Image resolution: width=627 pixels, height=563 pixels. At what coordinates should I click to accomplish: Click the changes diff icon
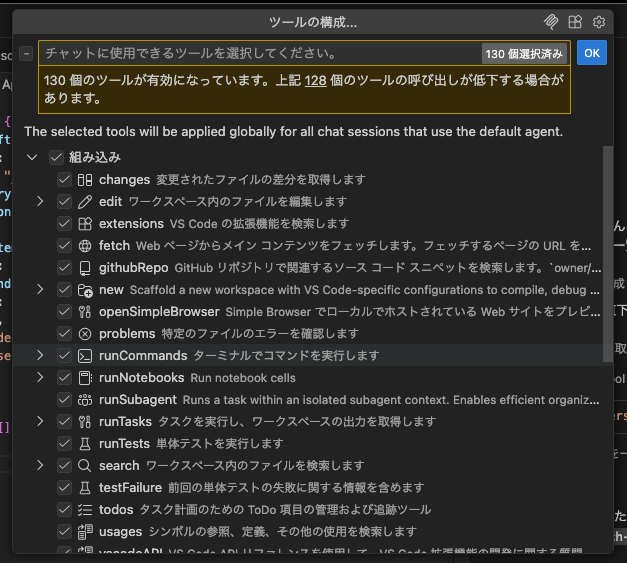pos(85,180)
